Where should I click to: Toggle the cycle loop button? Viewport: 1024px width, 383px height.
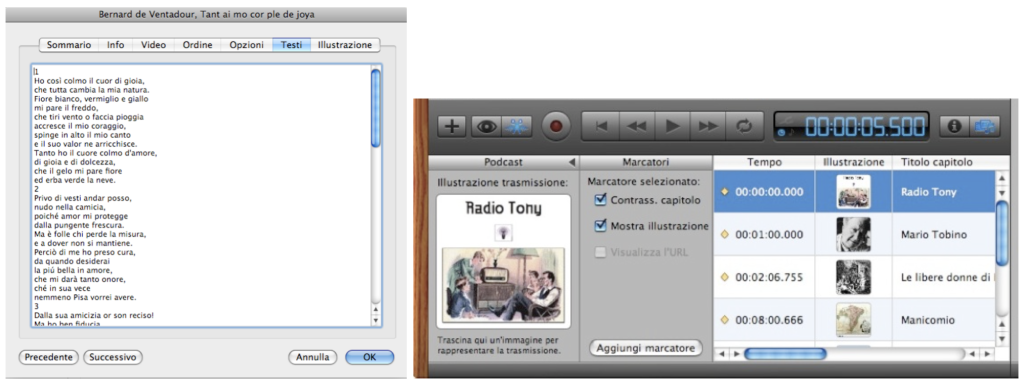coord(744,126)
